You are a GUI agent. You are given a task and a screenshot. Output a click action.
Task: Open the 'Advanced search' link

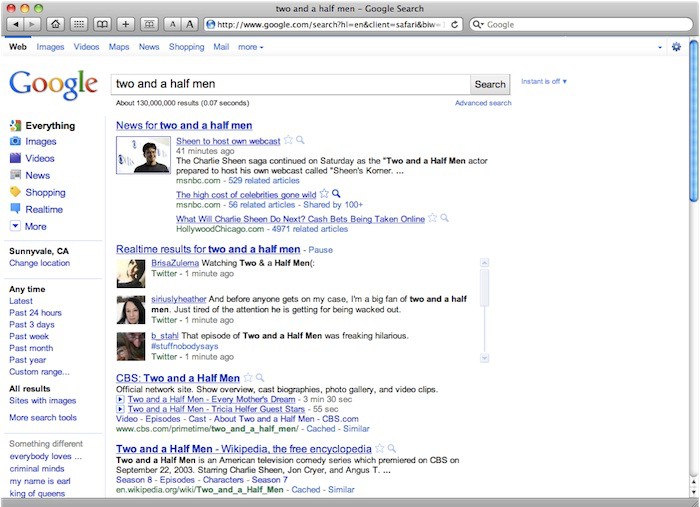pyautogui.click(x=483, y=103)
